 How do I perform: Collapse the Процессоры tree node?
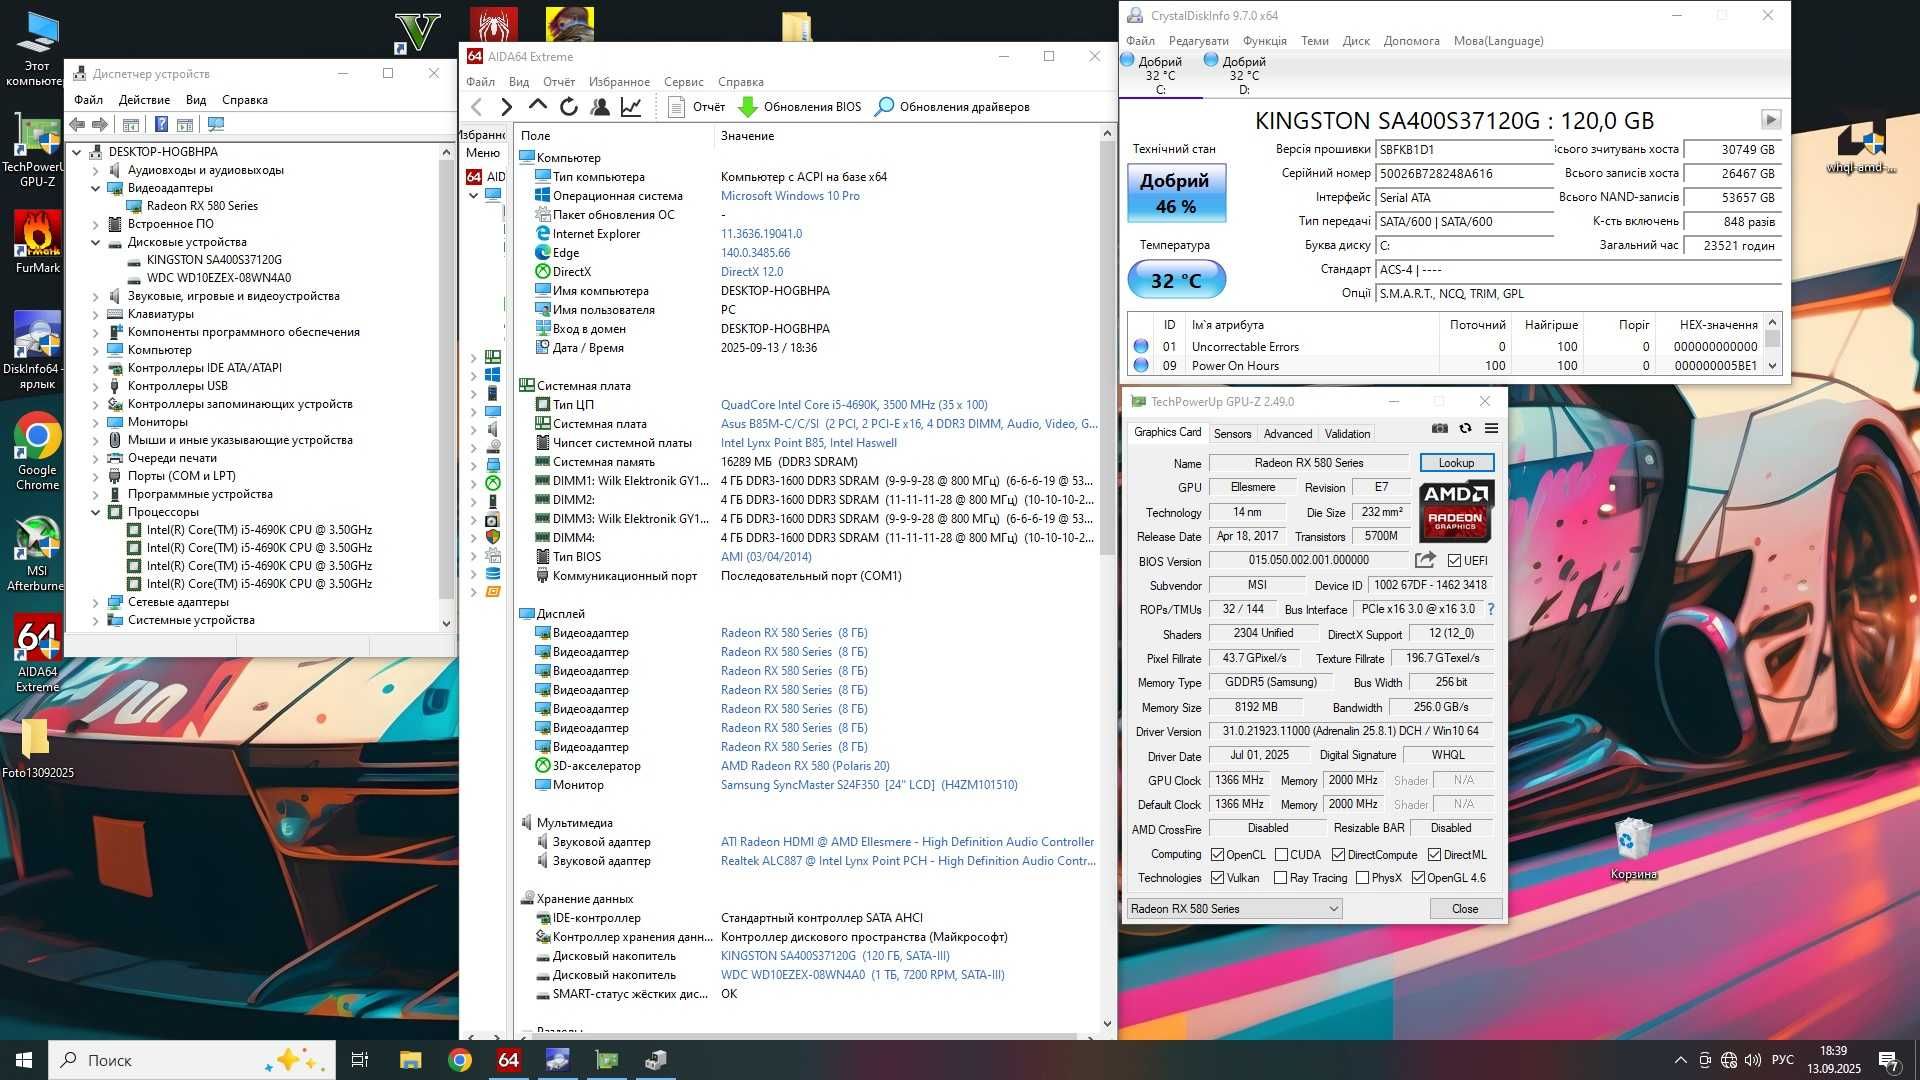coord(96,512)
